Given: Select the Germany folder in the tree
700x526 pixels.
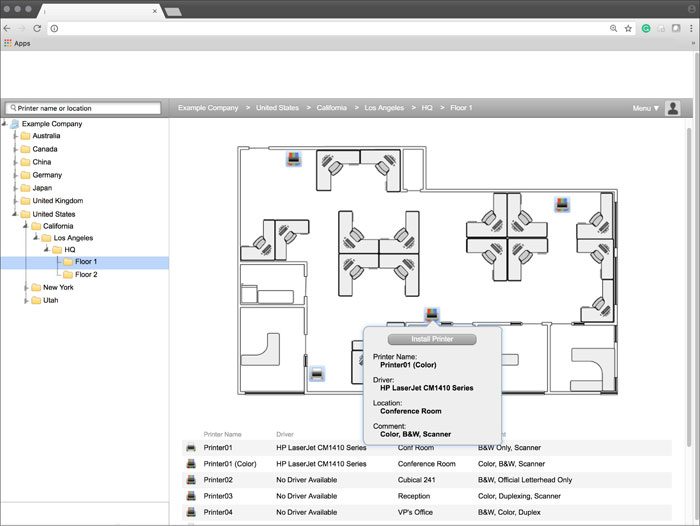Looking at the screenshot, I should [46, 175].
